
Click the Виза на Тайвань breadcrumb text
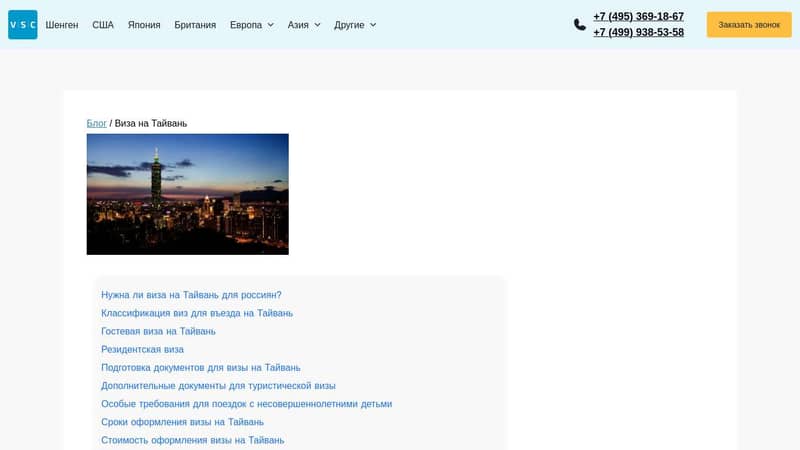click(x=151, y=123)
